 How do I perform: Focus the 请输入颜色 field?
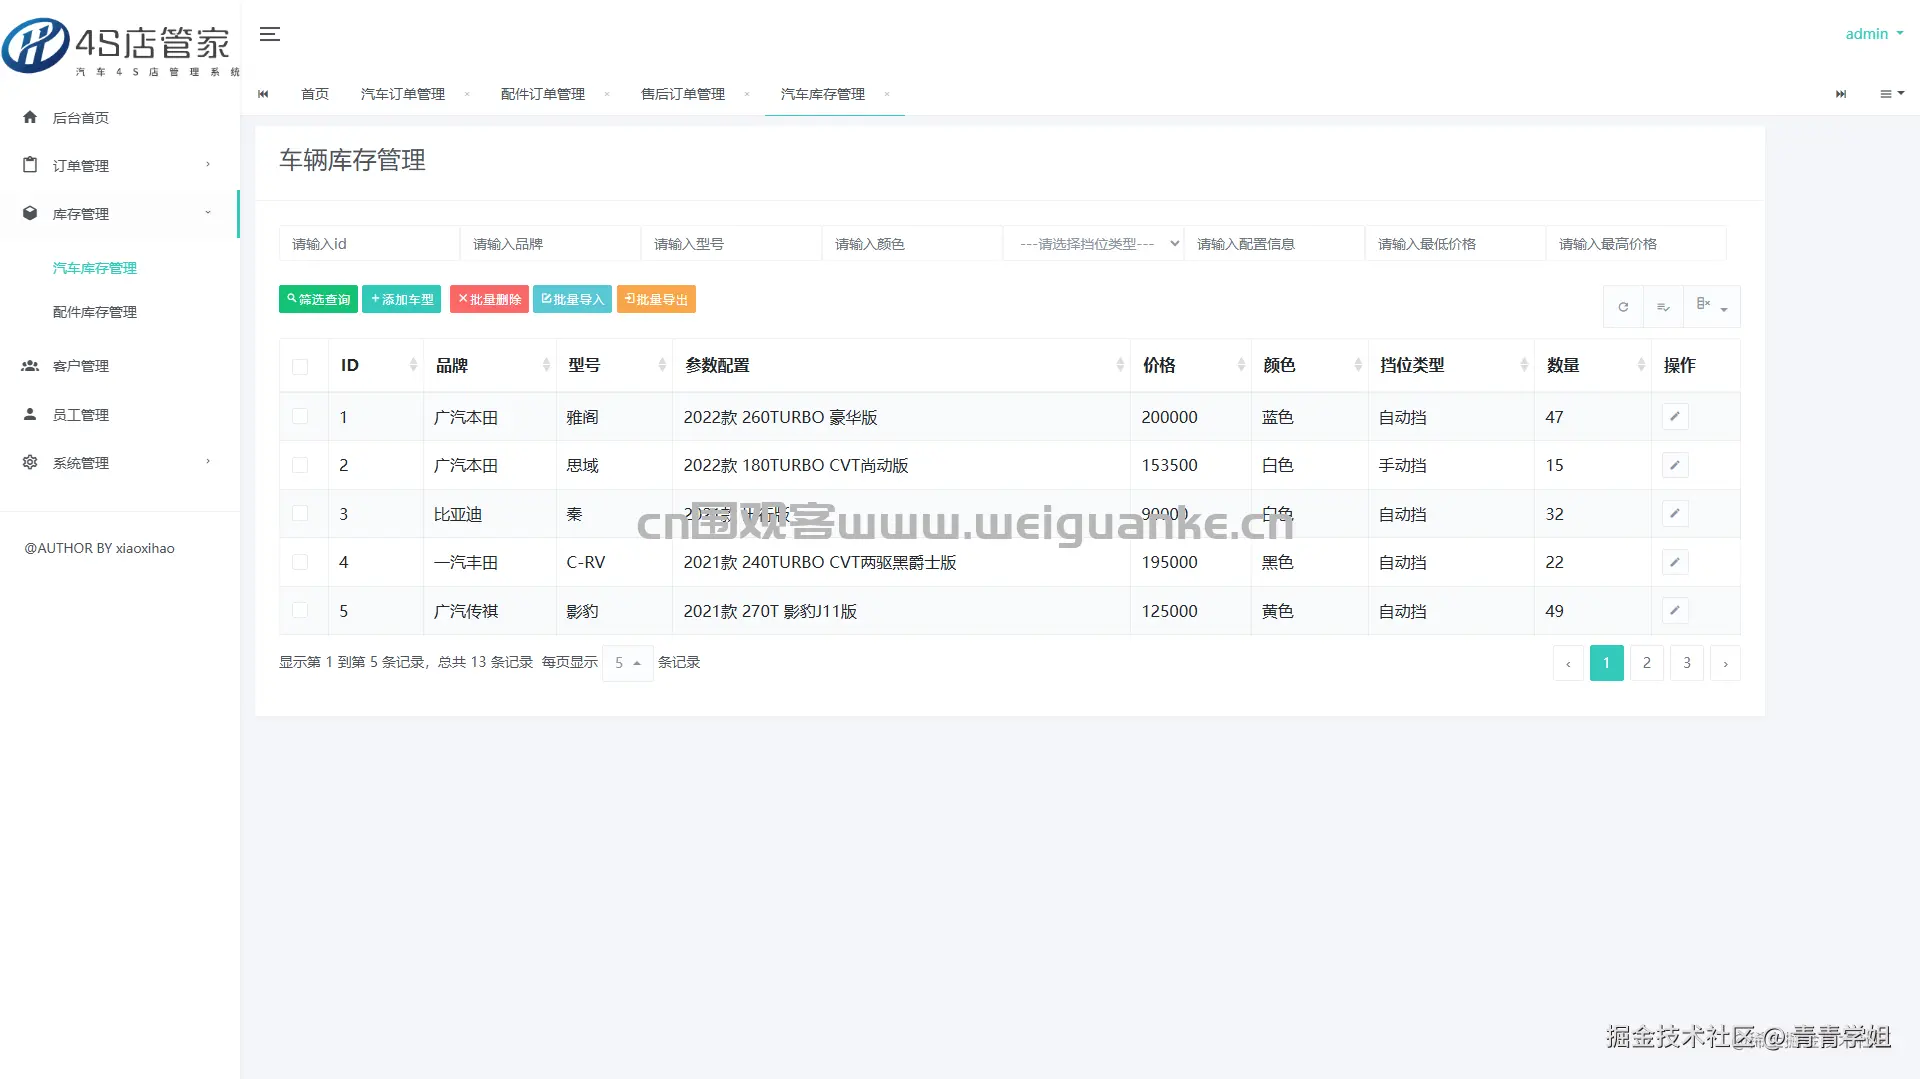(x=912, y=244)
